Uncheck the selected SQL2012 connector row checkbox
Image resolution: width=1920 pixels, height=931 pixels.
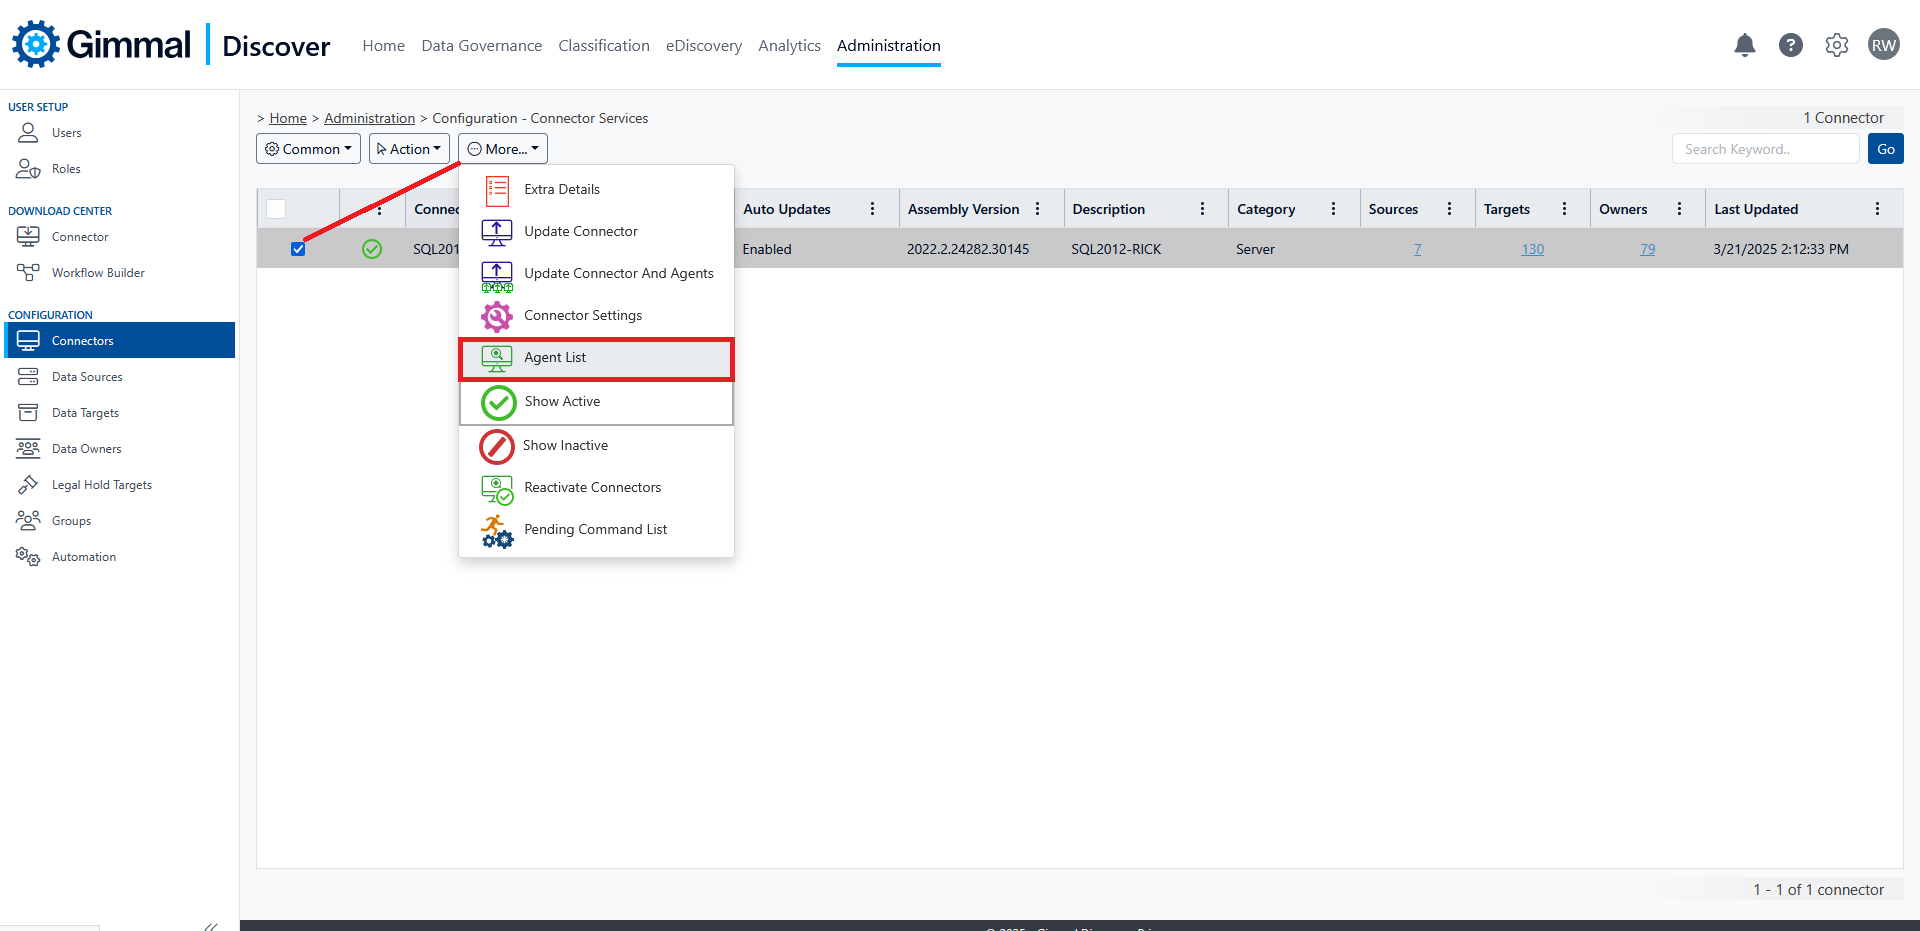click(297, 248)
